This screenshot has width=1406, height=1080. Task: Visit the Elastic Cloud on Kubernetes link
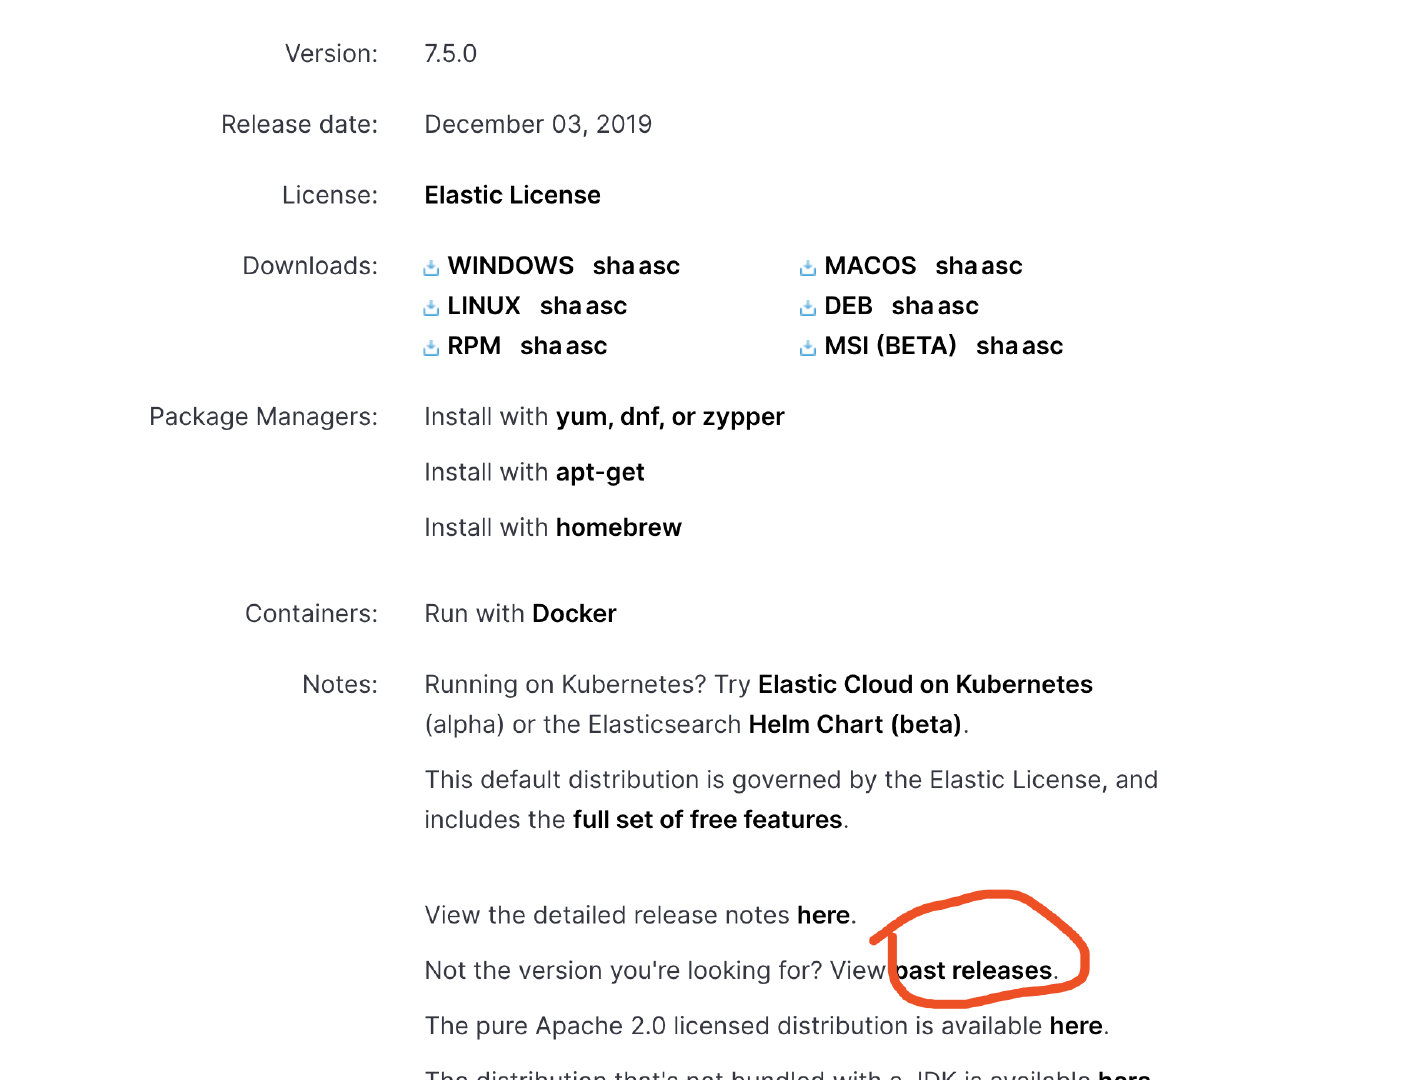click(x=925, y=684)
